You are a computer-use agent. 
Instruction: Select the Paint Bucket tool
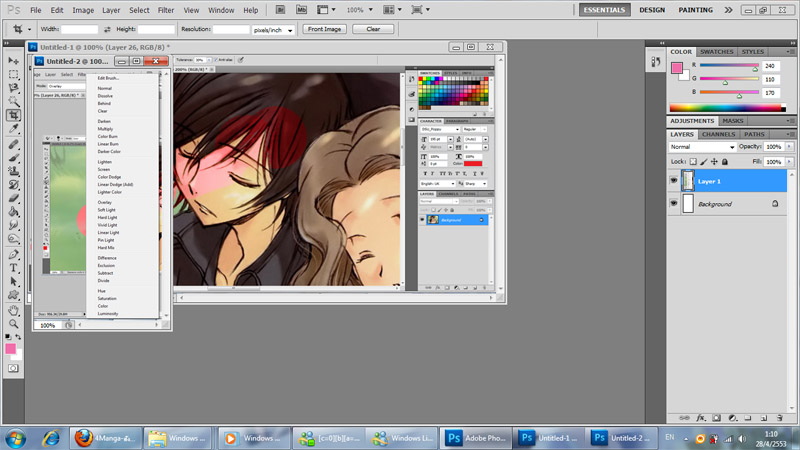(x=13, y=212)
